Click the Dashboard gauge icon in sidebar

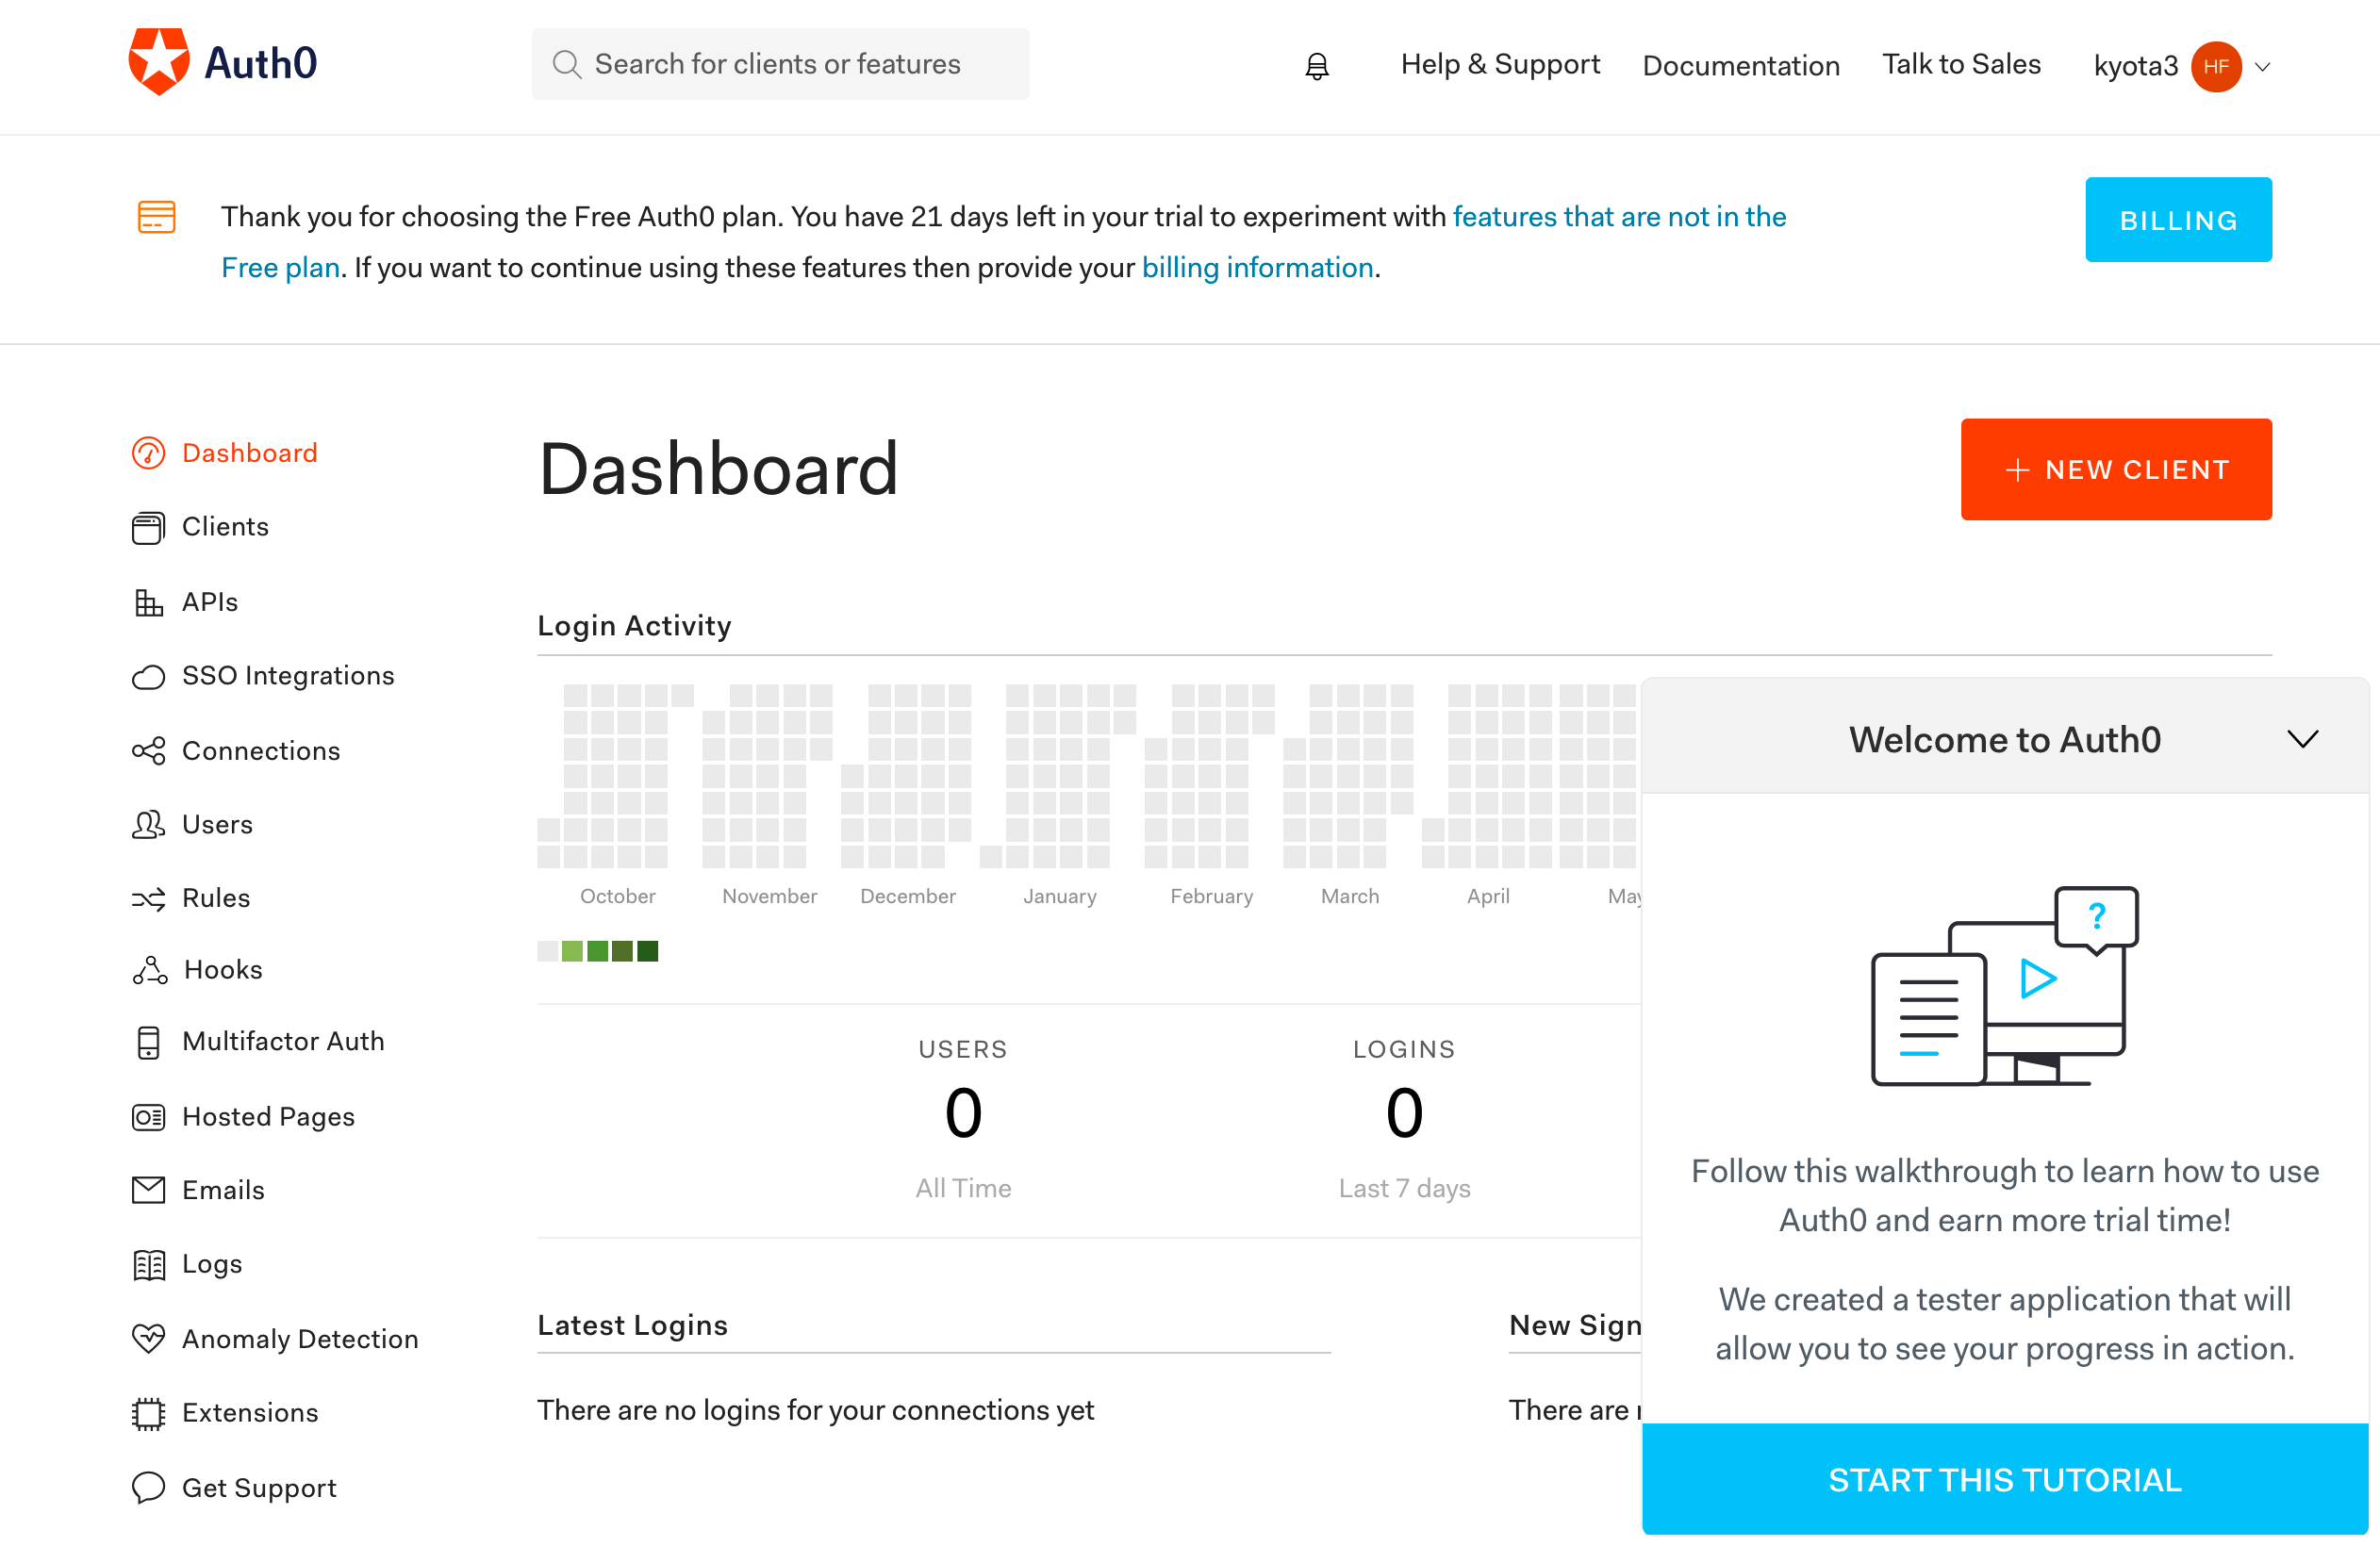[149, 453]
